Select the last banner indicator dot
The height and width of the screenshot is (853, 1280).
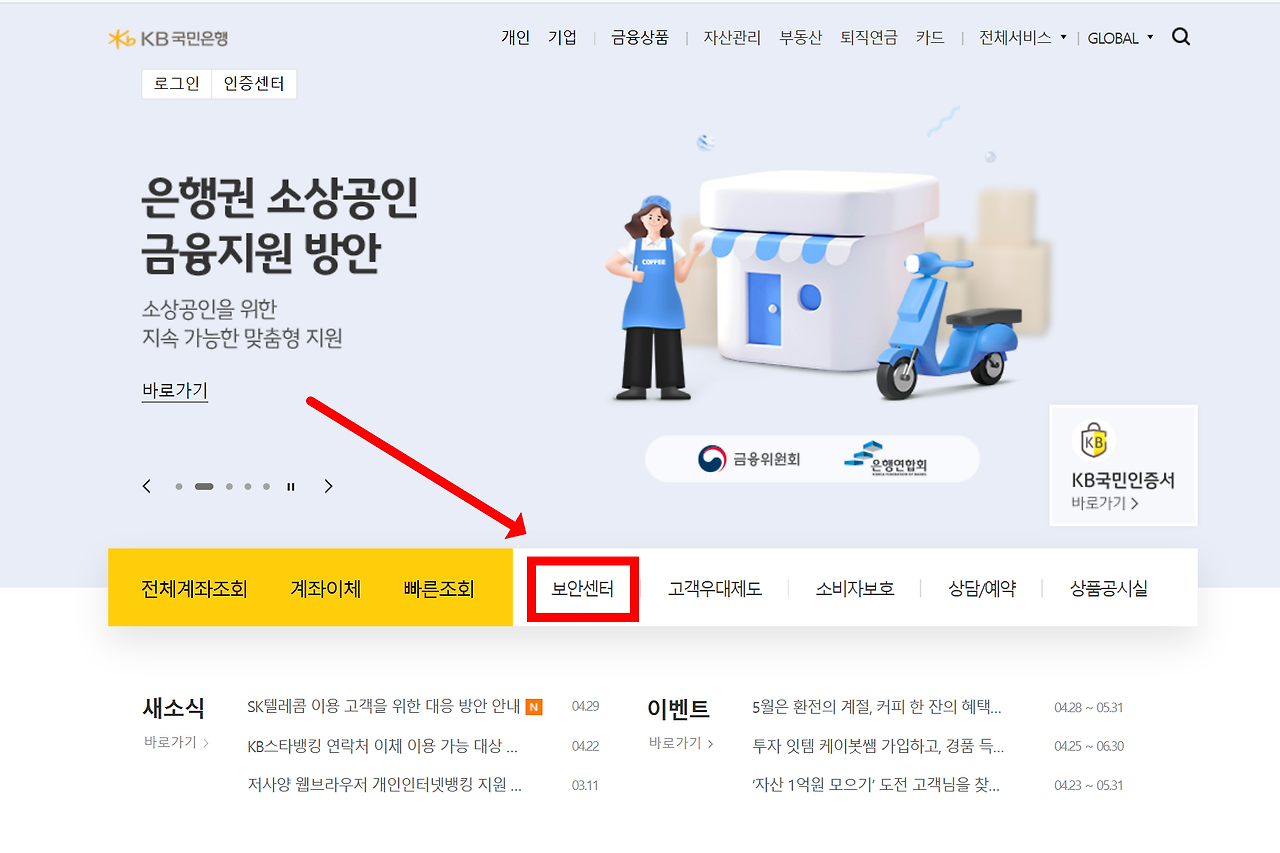(x=265, y=486)
